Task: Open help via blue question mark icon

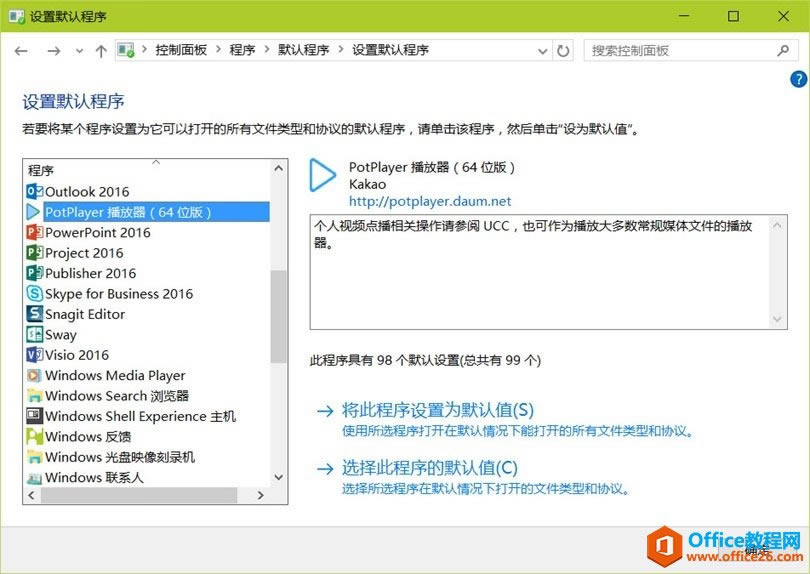Action: 798,79
